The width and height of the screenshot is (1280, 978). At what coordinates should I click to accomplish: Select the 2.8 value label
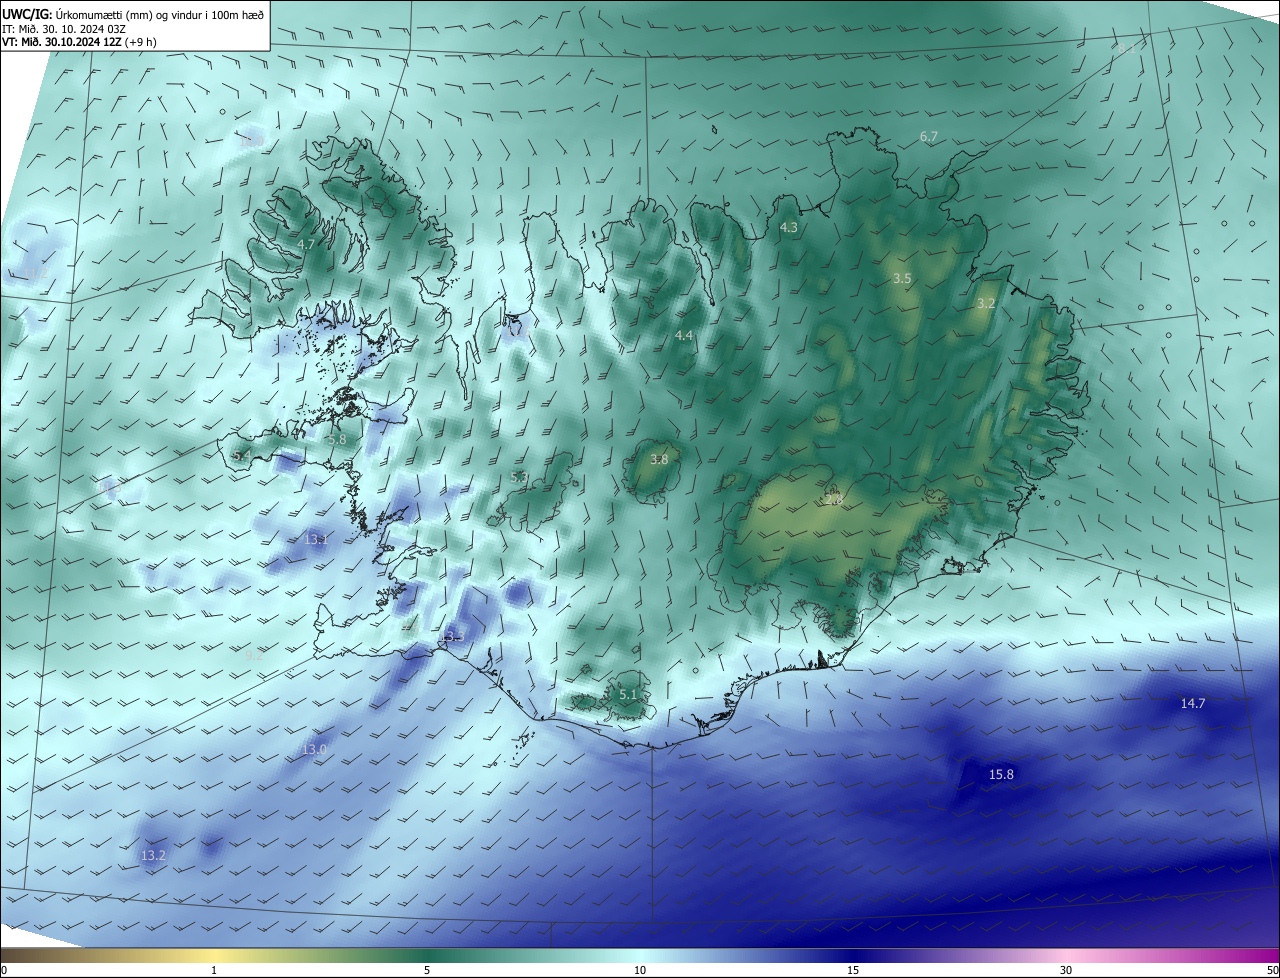pos(833,499)
